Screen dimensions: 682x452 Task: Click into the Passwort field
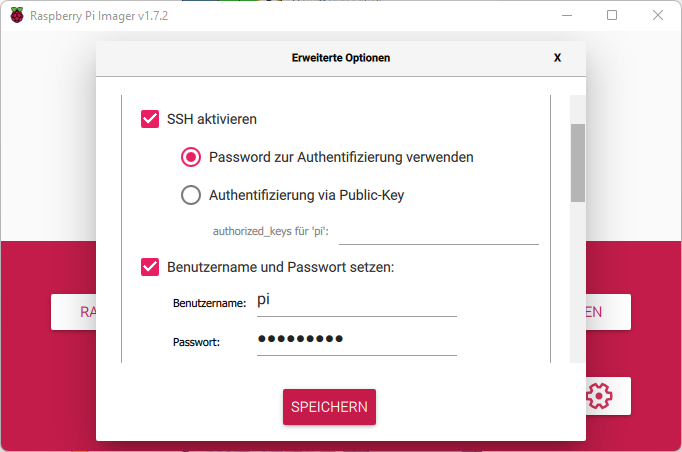pyautogui.click(x=356, y=340)
